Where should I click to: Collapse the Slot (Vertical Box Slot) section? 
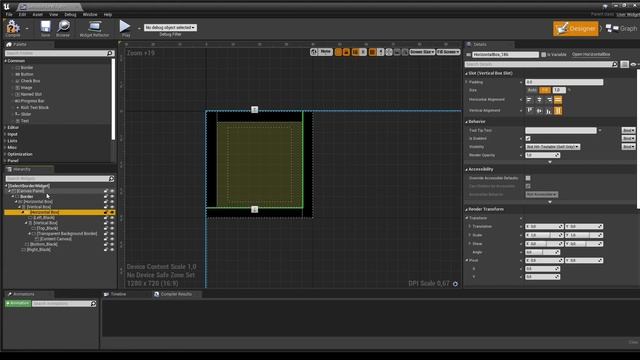[x=467, y=73]
